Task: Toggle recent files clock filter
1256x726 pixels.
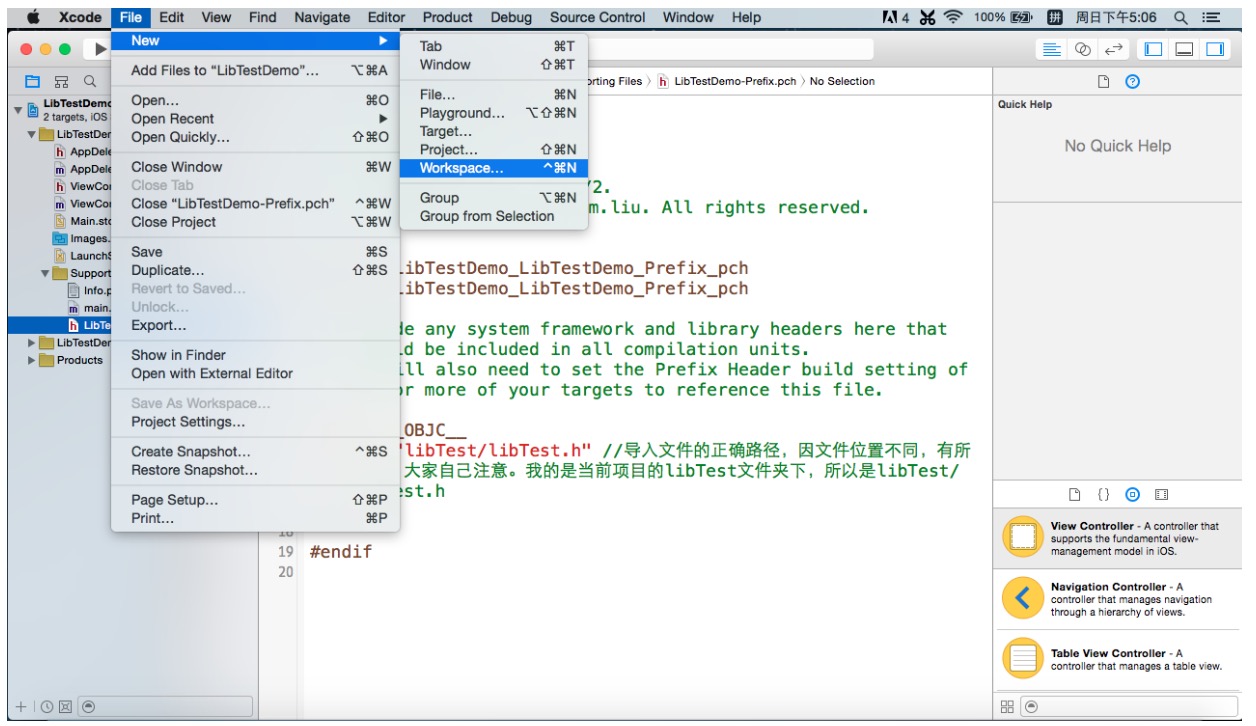Action: click(x=46, y=707)
